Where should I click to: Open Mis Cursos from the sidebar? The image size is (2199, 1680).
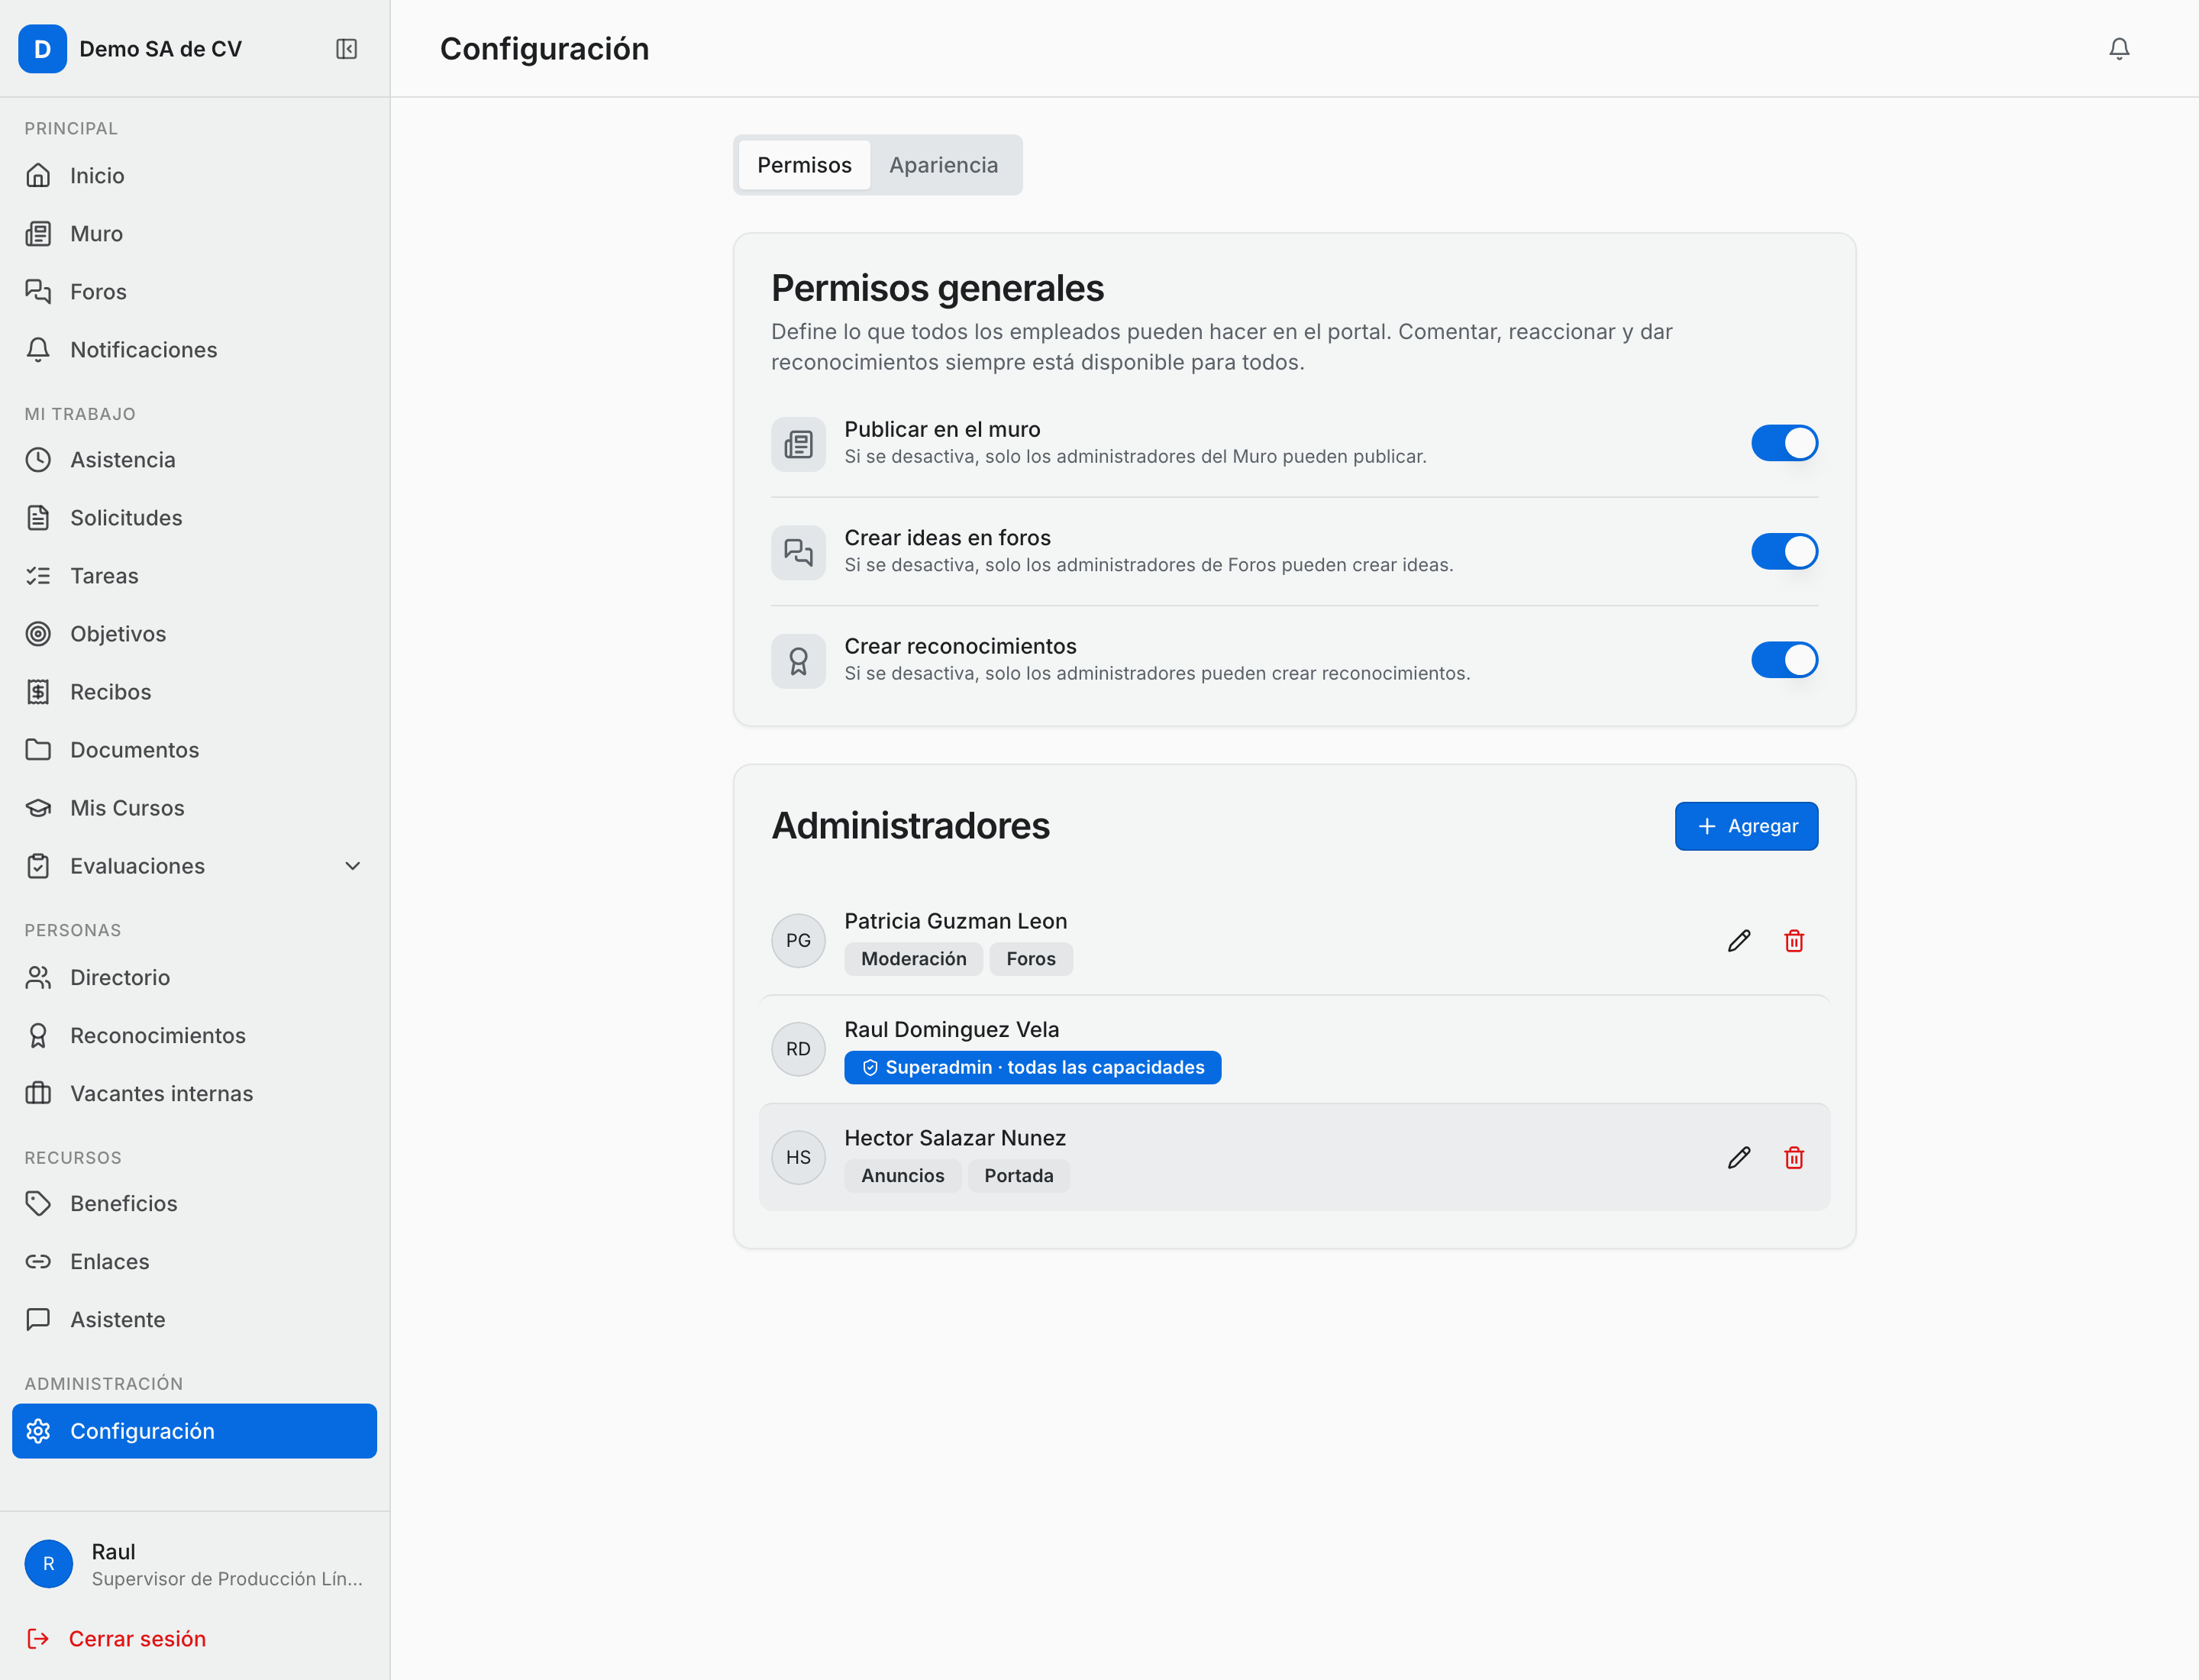click(195, 808)
